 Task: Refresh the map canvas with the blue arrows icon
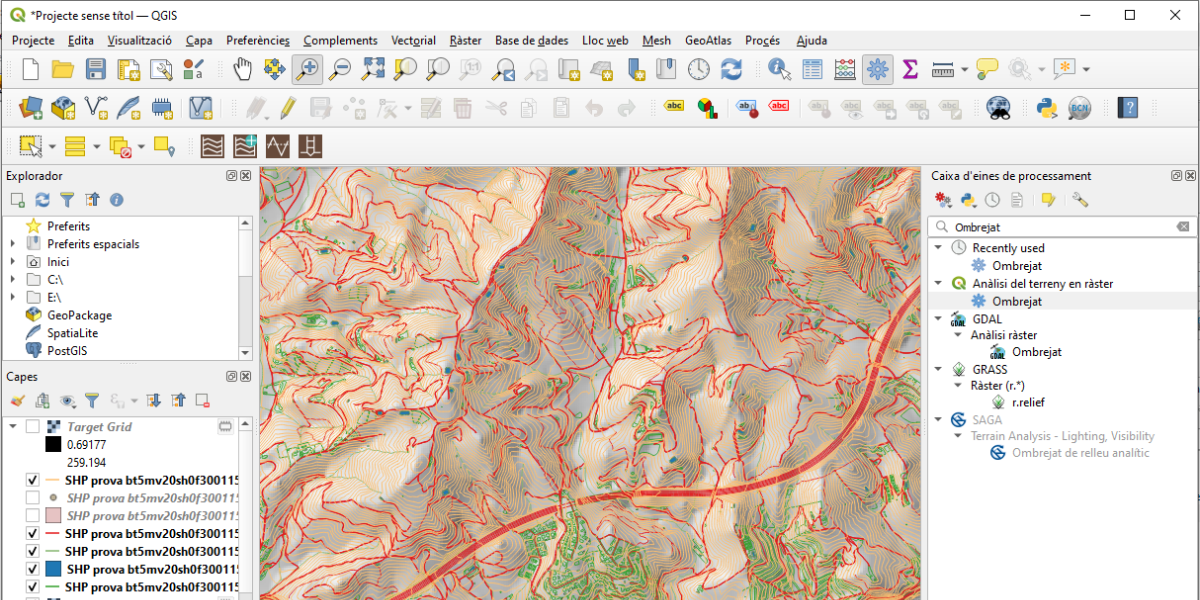731,69
